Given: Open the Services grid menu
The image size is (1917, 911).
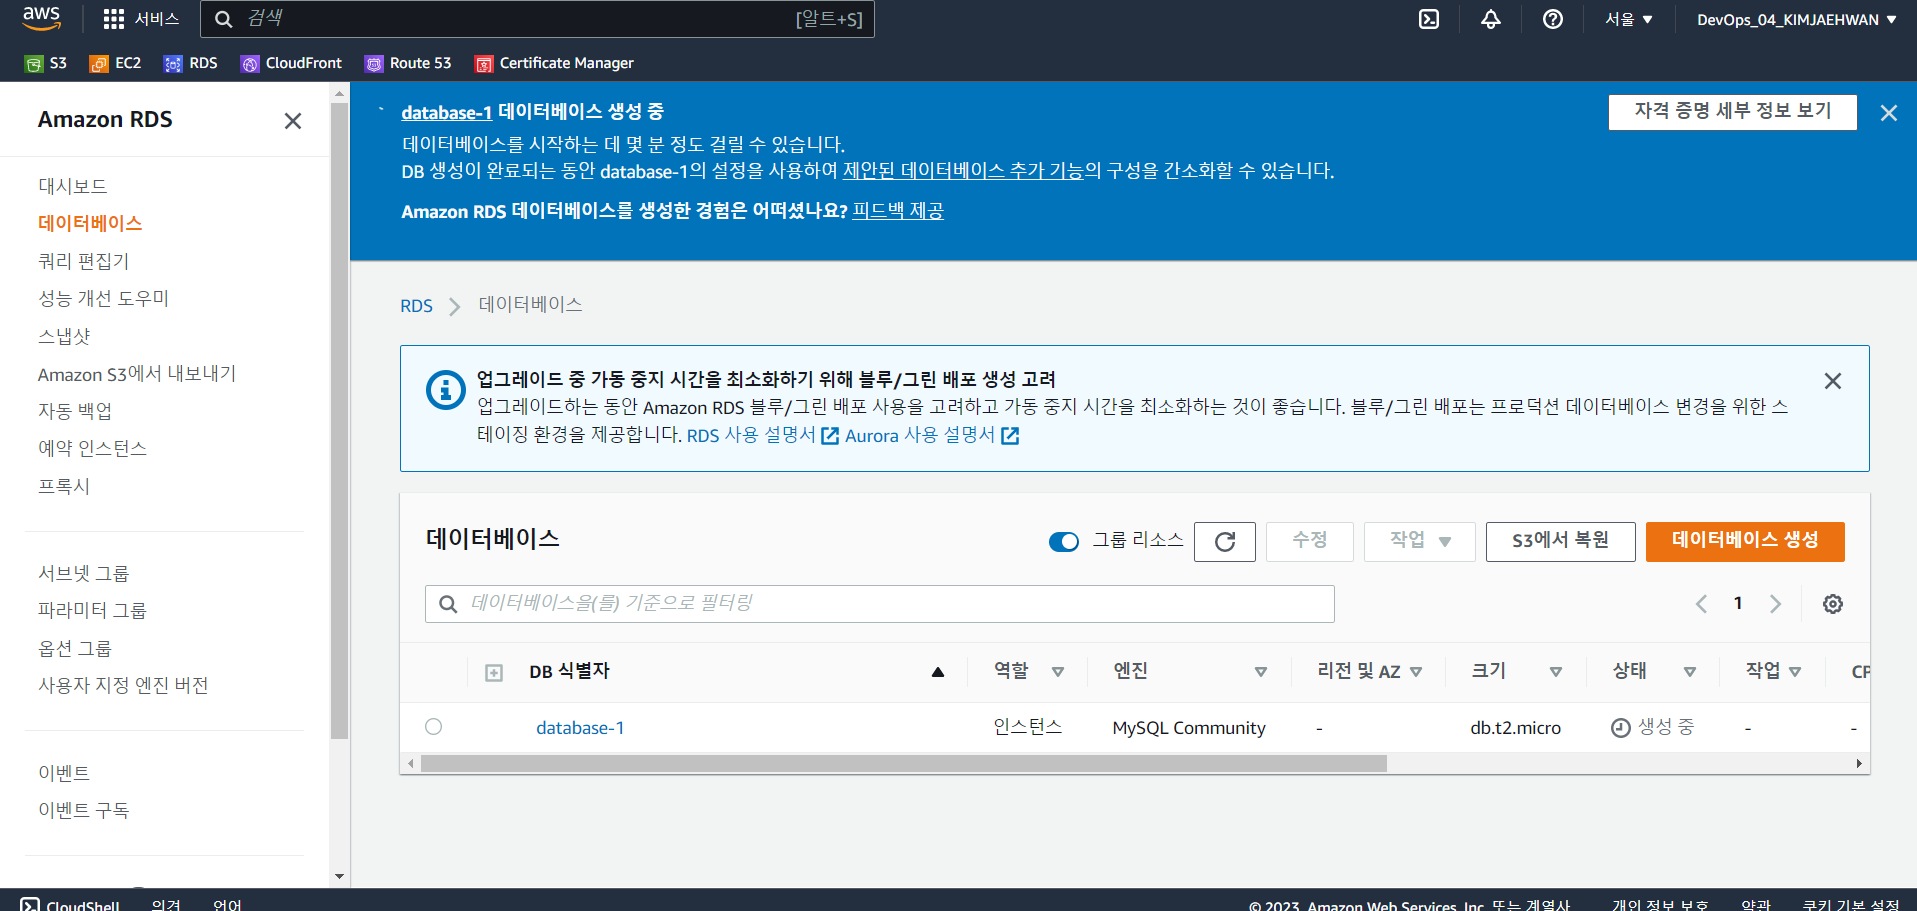Looking at the screenshot, I should (x=141, y=19).
